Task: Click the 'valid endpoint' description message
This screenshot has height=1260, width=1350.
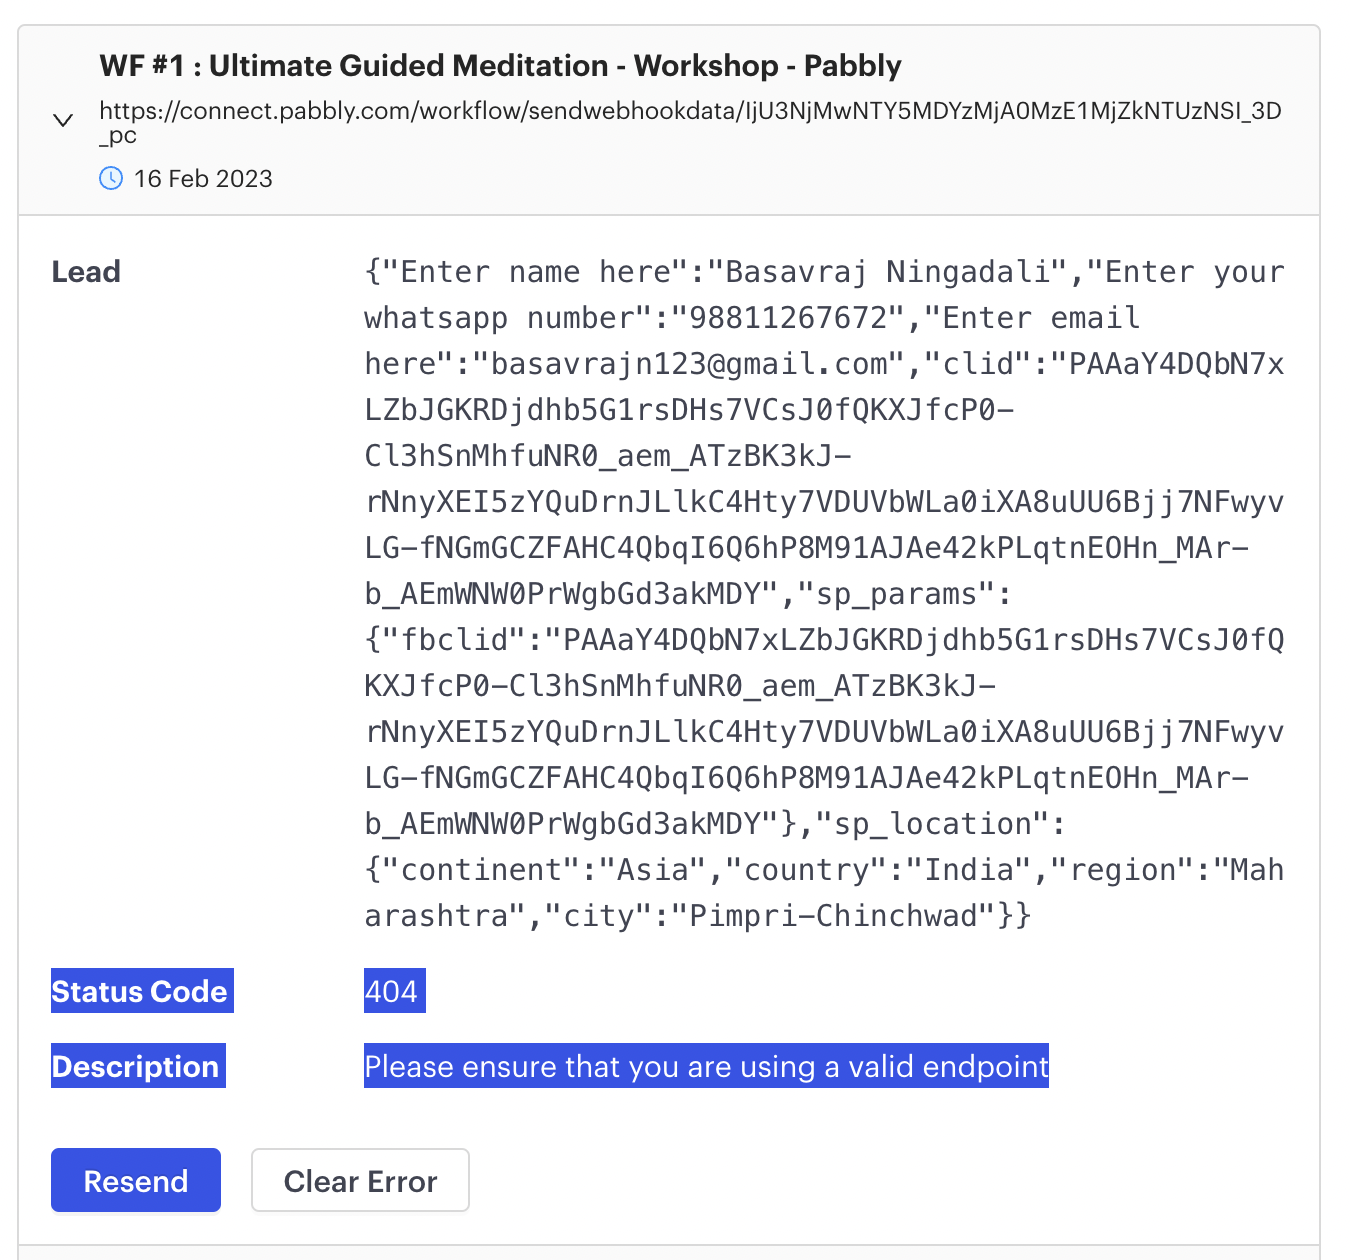Action: 706,1065
